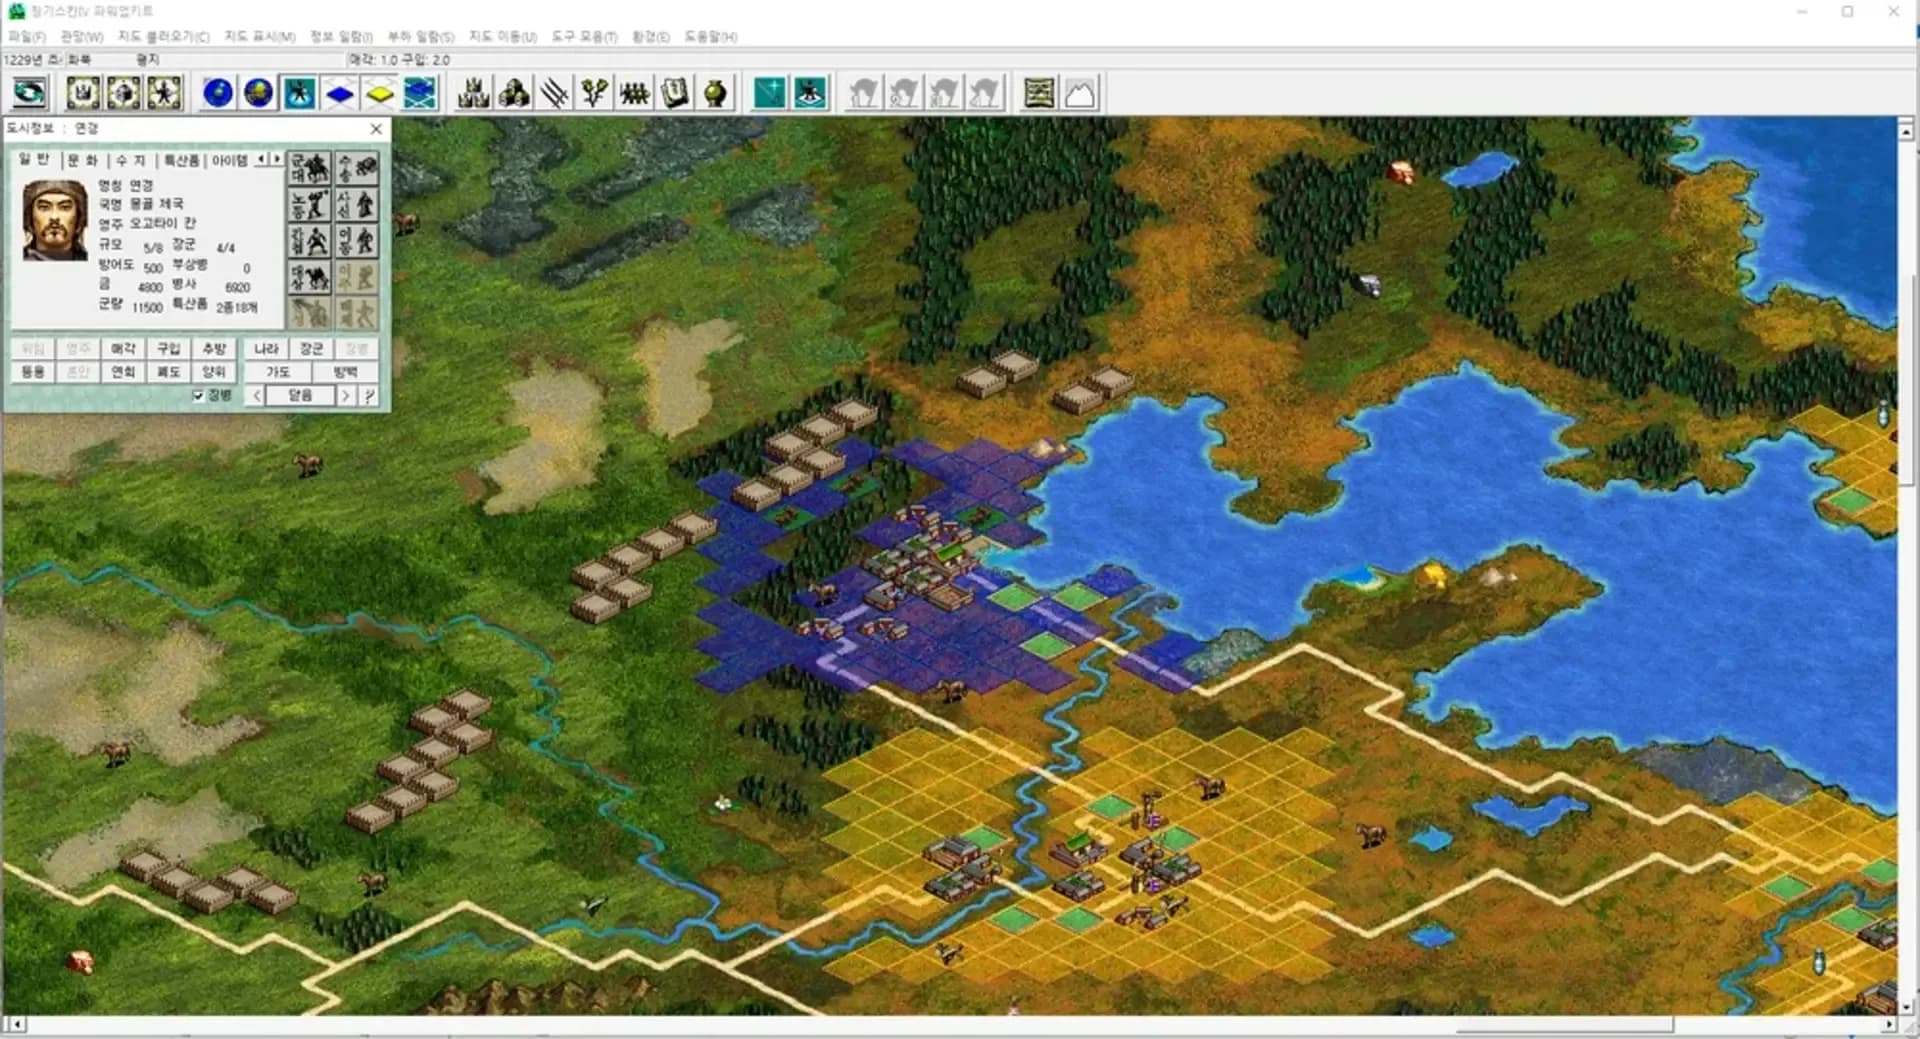Click the small blue globe toolbar icon
Image resolution: width=1920 pixels, height=1039 pixels.
218,94
